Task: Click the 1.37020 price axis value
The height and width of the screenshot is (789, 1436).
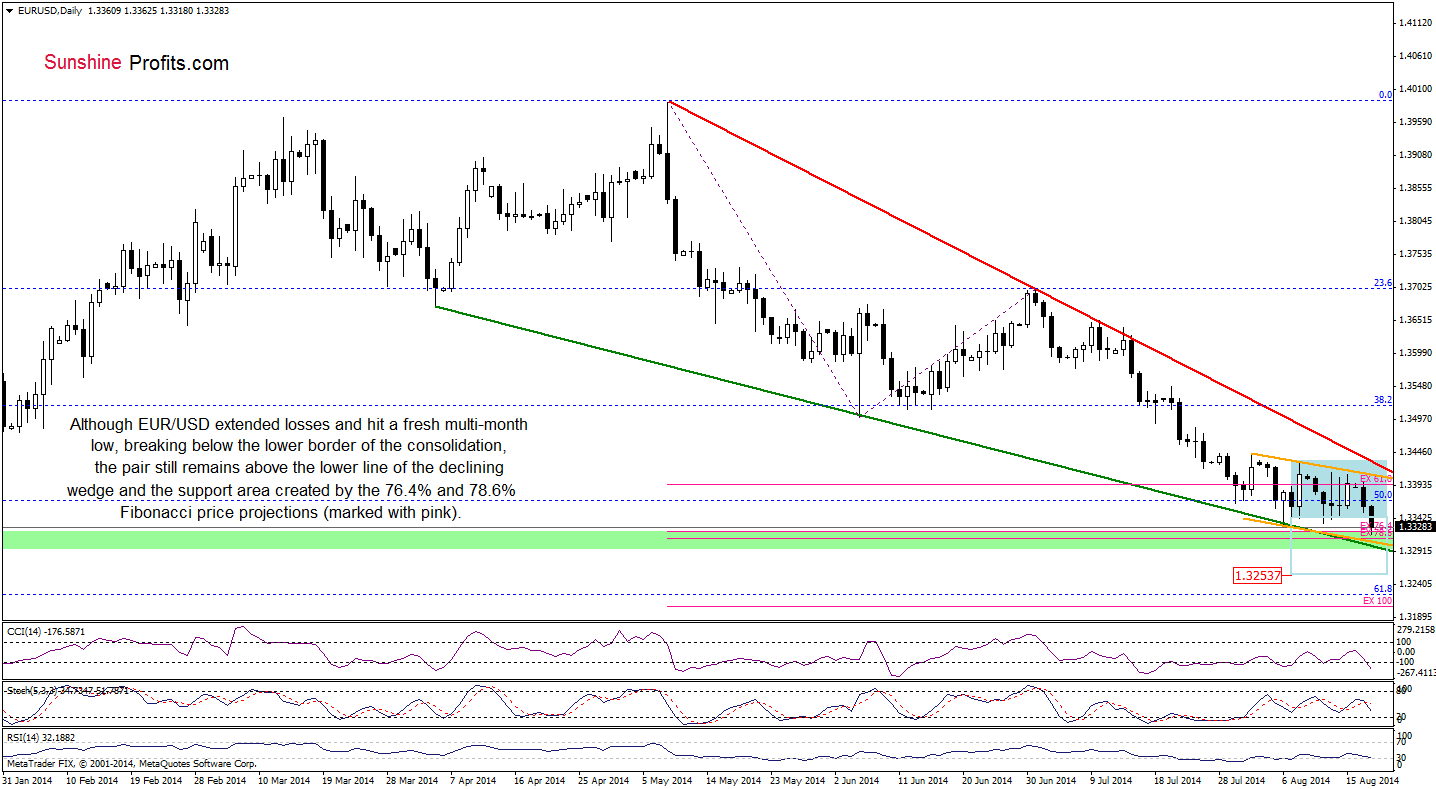Action: point(1416,287)
